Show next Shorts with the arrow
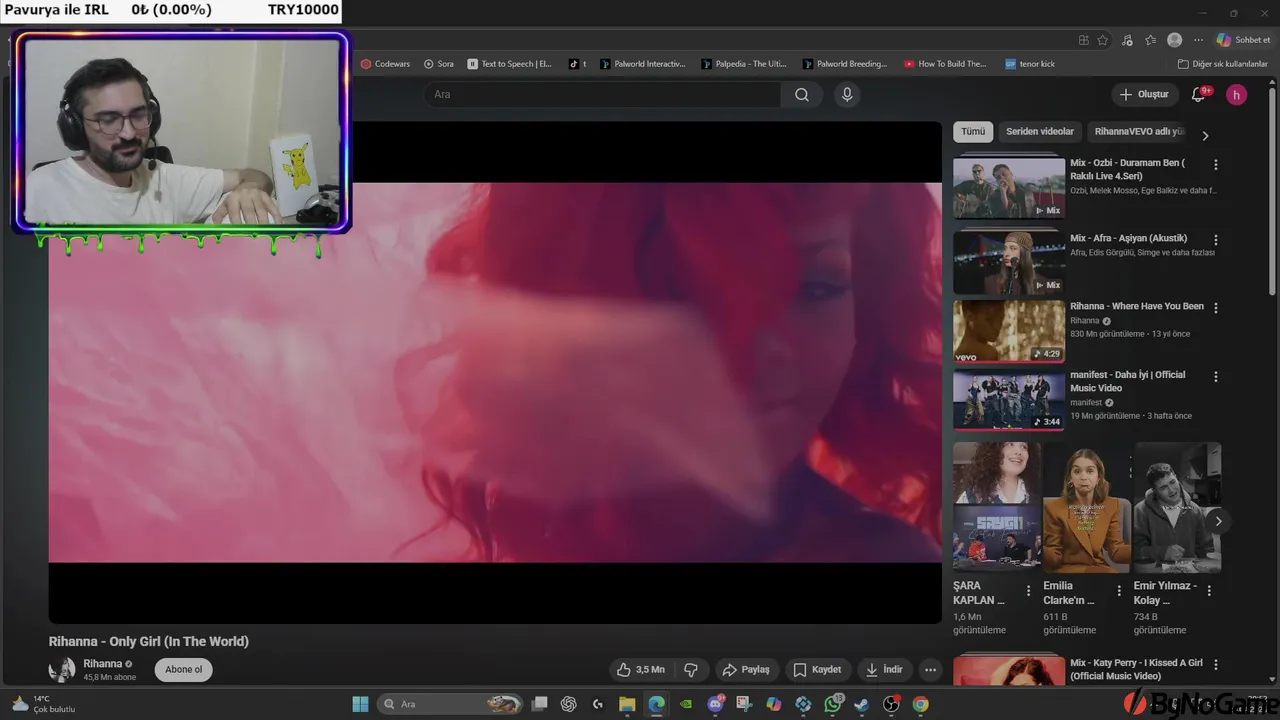The height and width of the screenshot is (720, 1280). pyautogui.click(x=1218, y=521)
